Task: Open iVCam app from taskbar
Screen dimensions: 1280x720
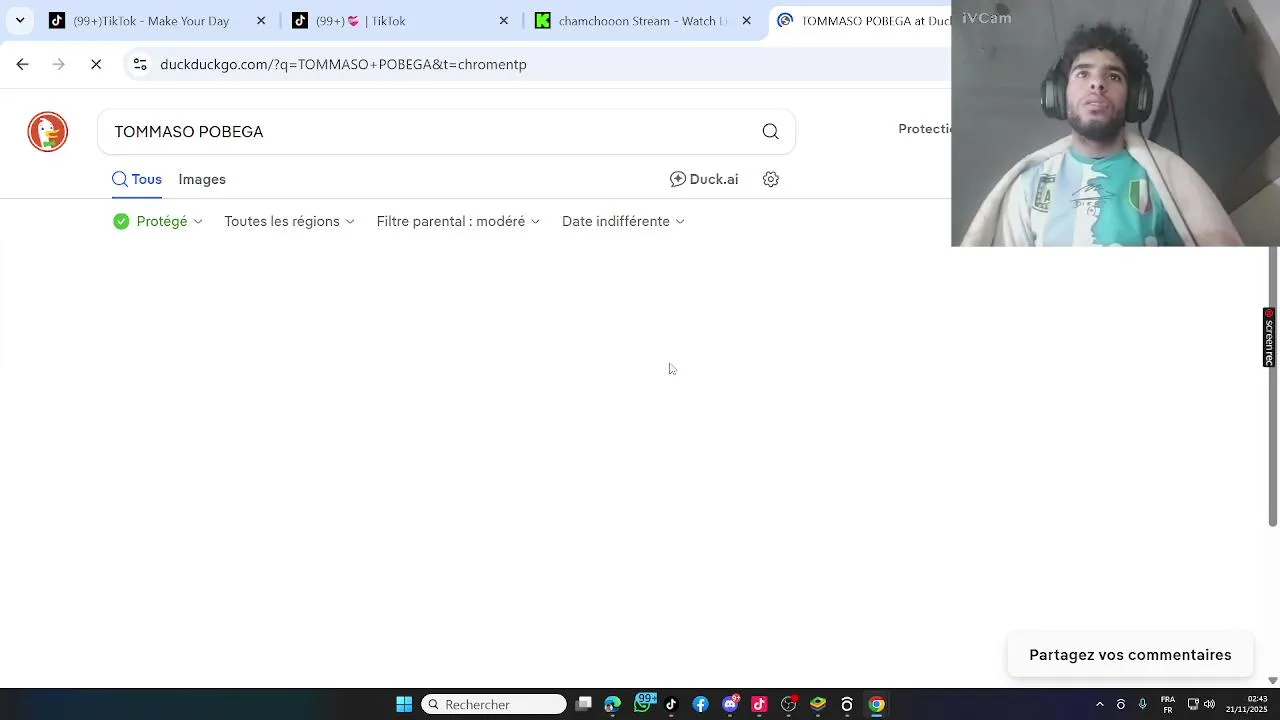Action: point(847,704)
